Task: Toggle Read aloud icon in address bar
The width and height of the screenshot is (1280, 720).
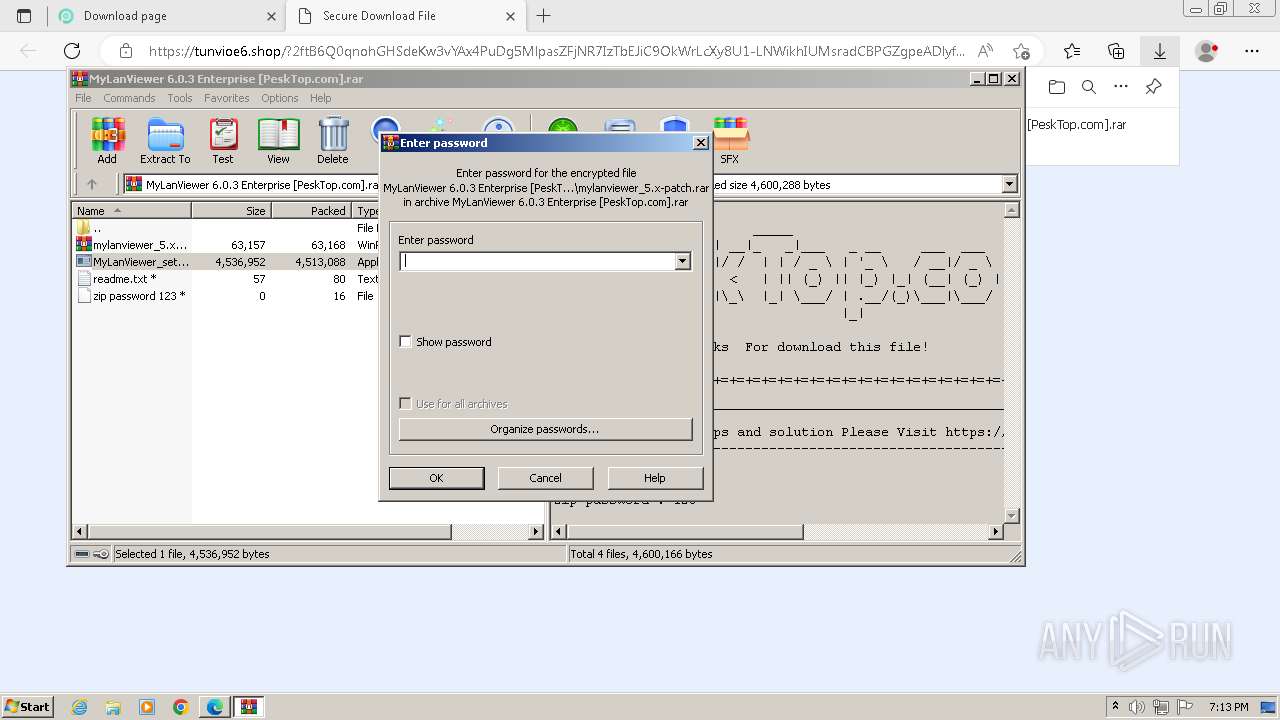Action: 985,51
